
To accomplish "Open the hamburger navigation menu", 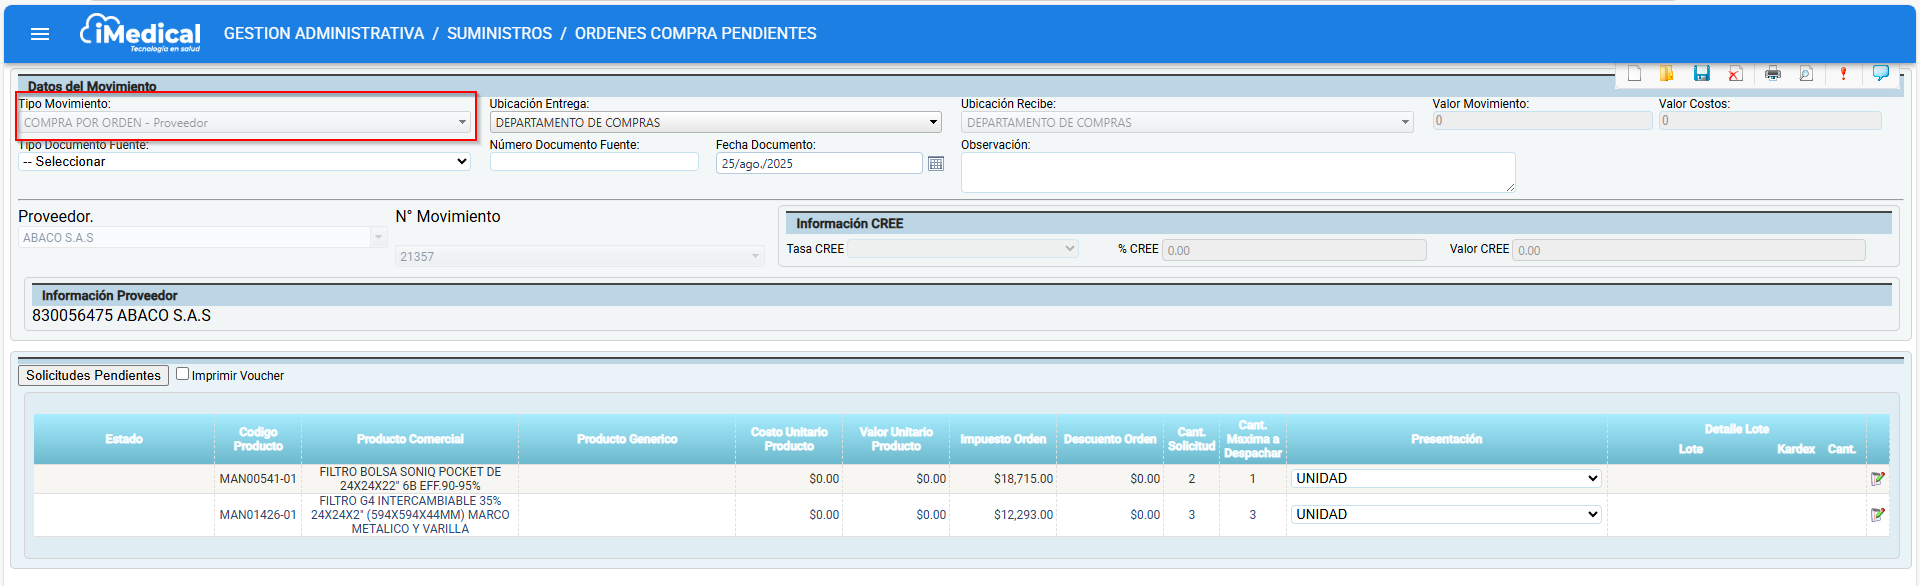I will (x=40, y=34).
